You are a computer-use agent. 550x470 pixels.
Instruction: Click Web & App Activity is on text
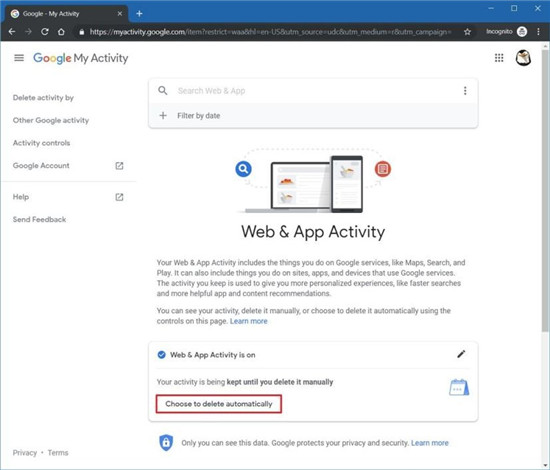click(x=213, y=355)
